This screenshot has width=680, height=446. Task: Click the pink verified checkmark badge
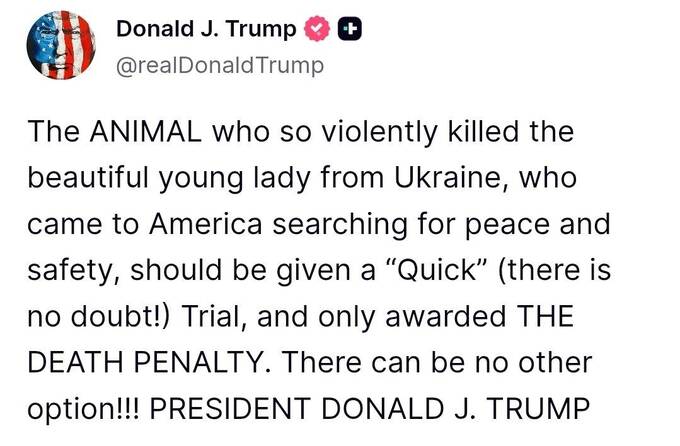pos(314,30)
